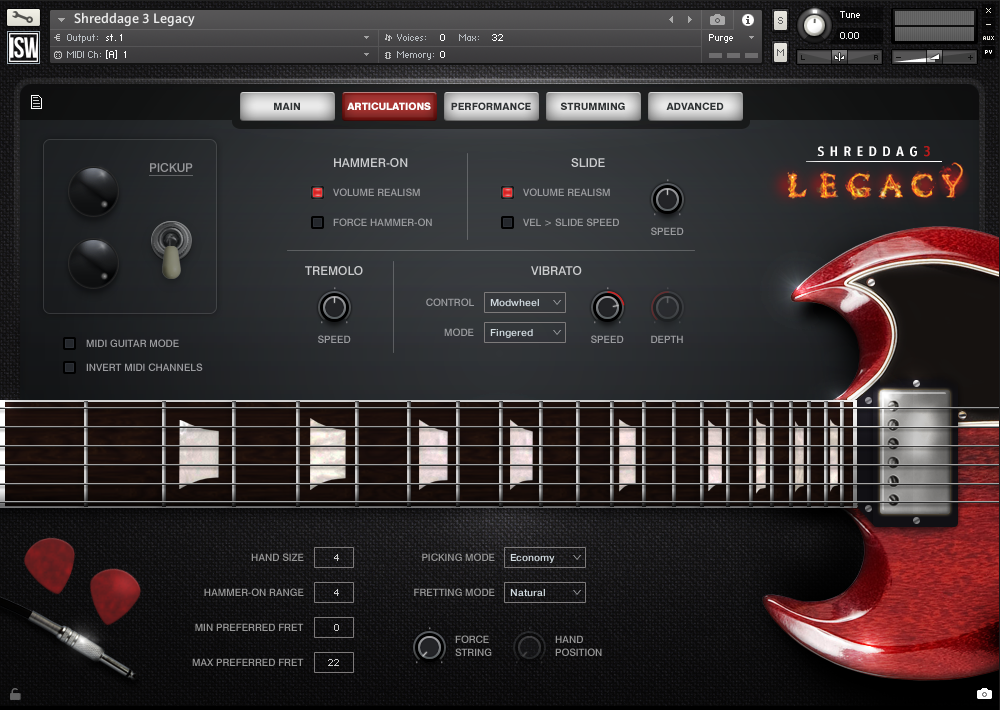This screenshot has height=710, width=1000.
Task: Flip the pickup selector toggle switch
Action: pyautogui.click(x=169, y=248)
